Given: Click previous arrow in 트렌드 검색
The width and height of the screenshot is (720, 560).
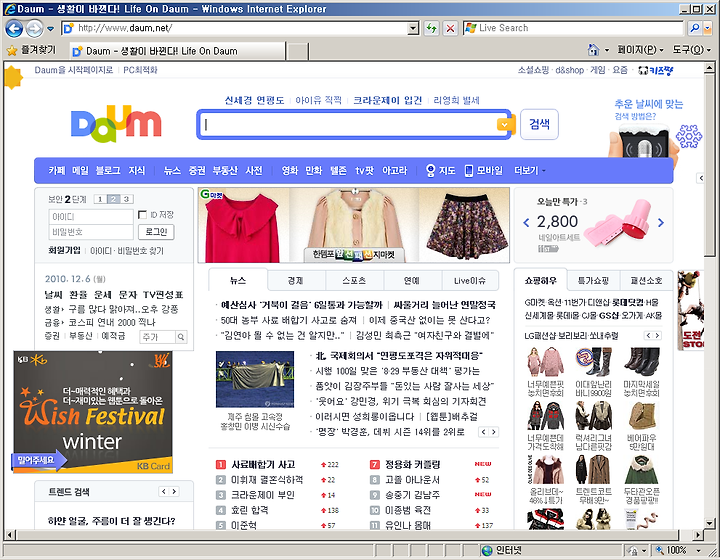Looking at the screenshot, I should pyautogui.click(x=164, y=492).
